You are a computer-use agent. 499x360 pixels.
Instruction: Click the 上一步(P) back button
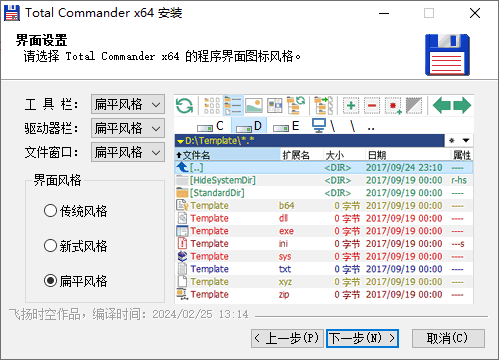pyautogui.click(x=287, y=338)
